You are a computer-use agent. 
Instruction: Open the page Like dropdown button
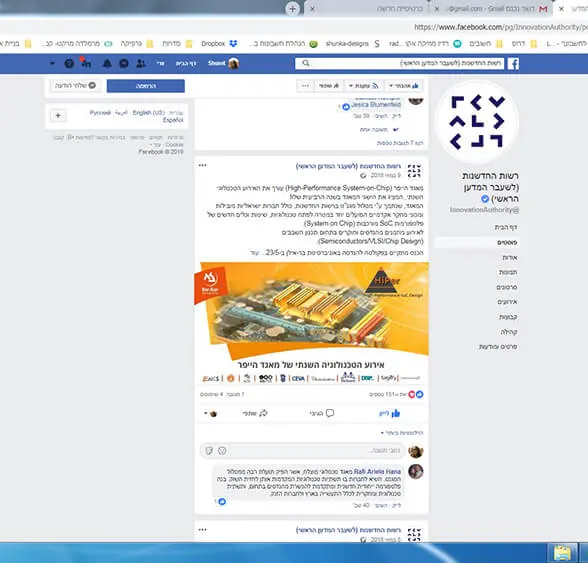404,86
